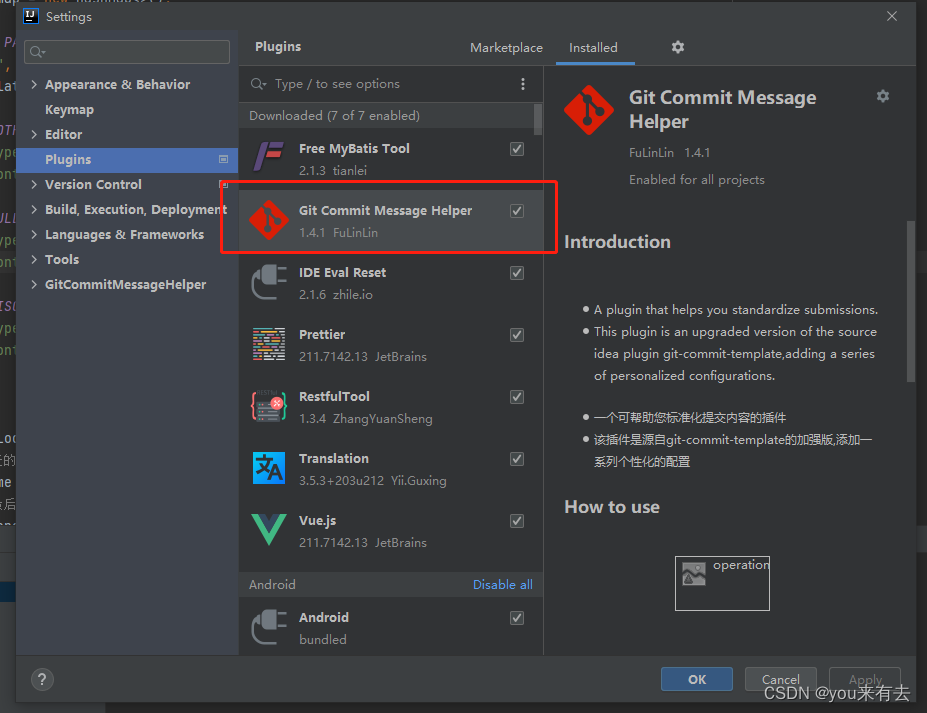
Task: Click the Apply button
Action: tap(865, 679)
